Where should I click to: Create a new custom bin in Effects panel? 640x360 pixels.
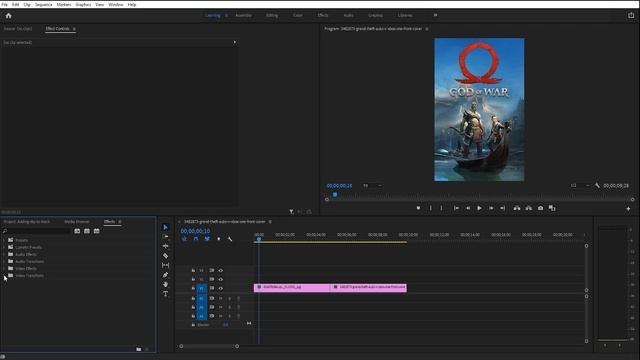click(x=139, y=349)
